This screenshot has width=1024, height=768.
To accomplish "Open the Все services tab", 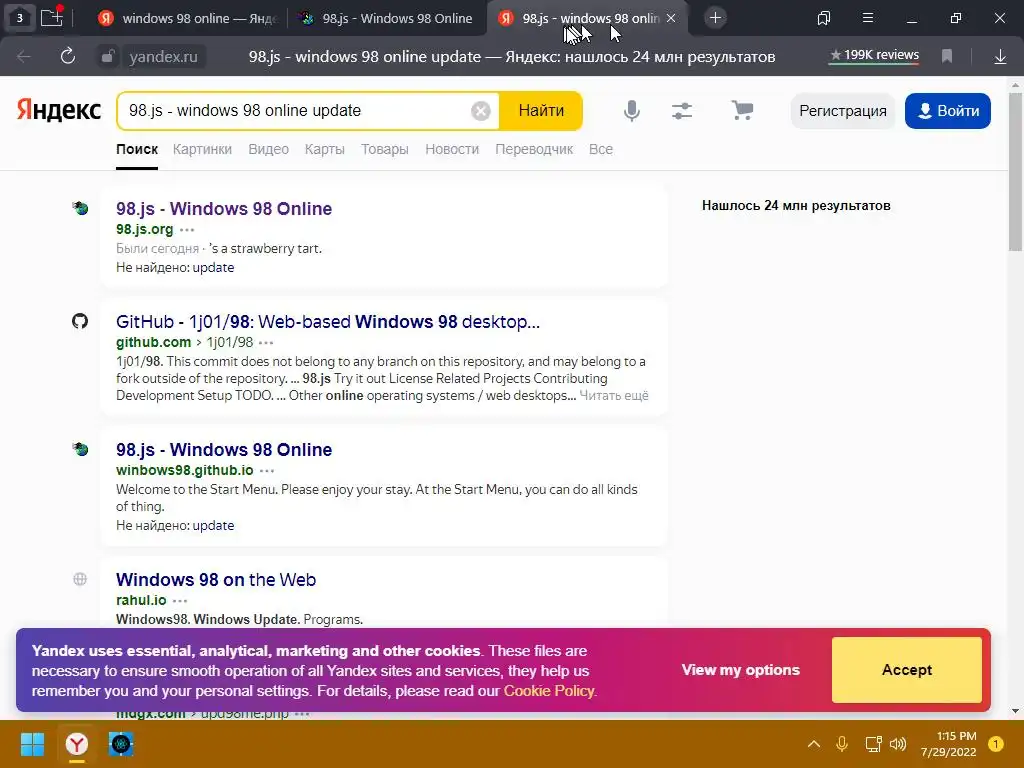I will tap(601, 150).
